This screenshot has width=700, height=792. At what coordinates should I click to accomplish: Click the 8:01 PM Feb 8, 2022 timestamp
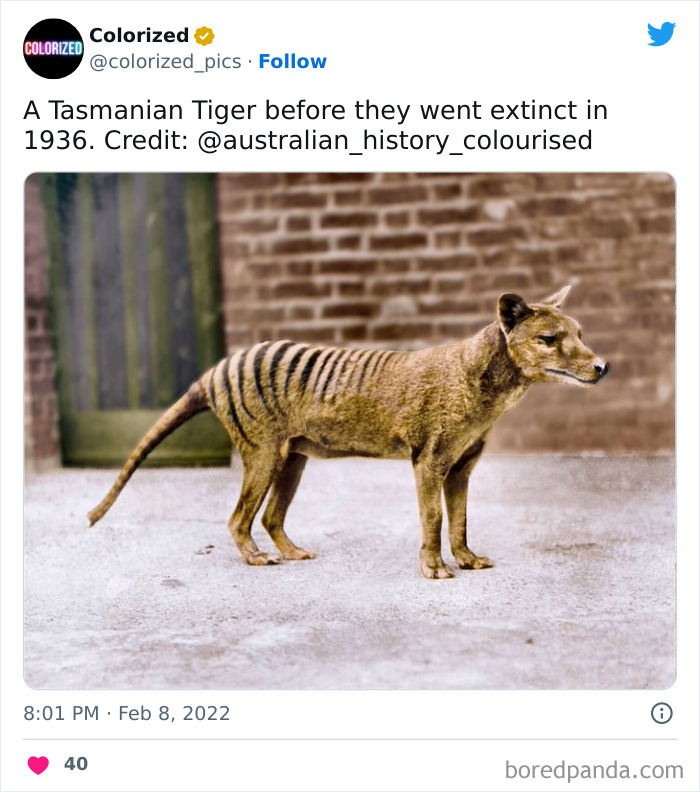coord(127,713)
